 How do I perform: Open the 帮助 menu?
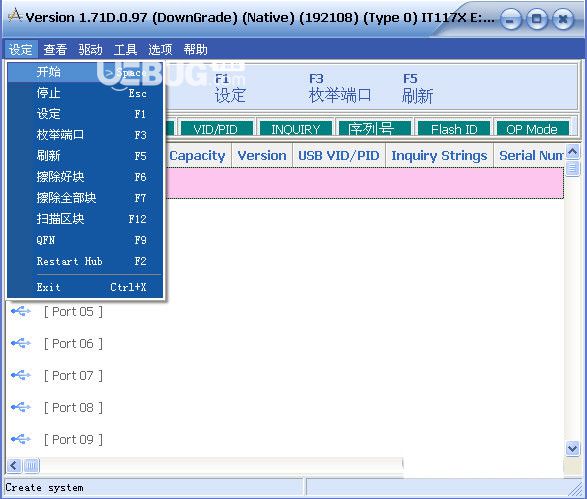click(195, 50)
